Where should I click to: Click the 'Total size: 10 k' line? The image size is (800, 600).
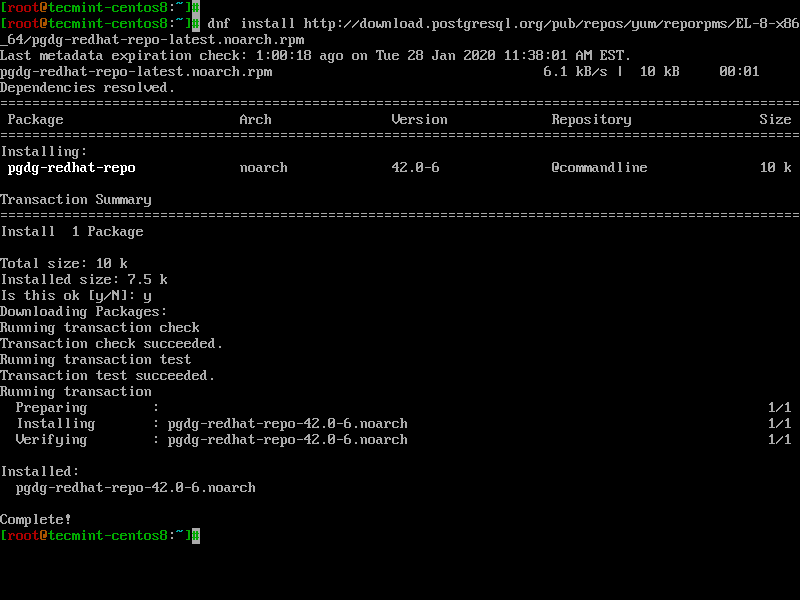(64, 264)
